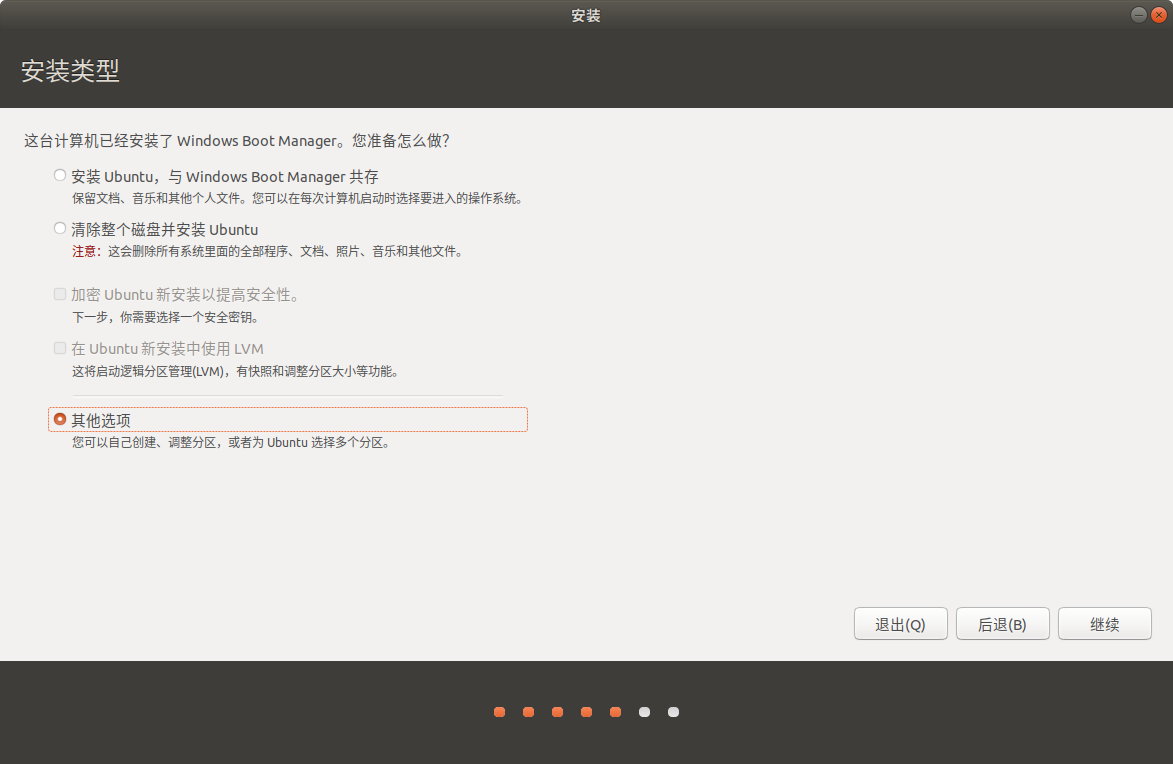The height and width of the screenshot is (764, 1173).
Task: Click the 安装 Ubuntu，与 Windows Boot Manager 共存 label
Action: click(224, 177)
